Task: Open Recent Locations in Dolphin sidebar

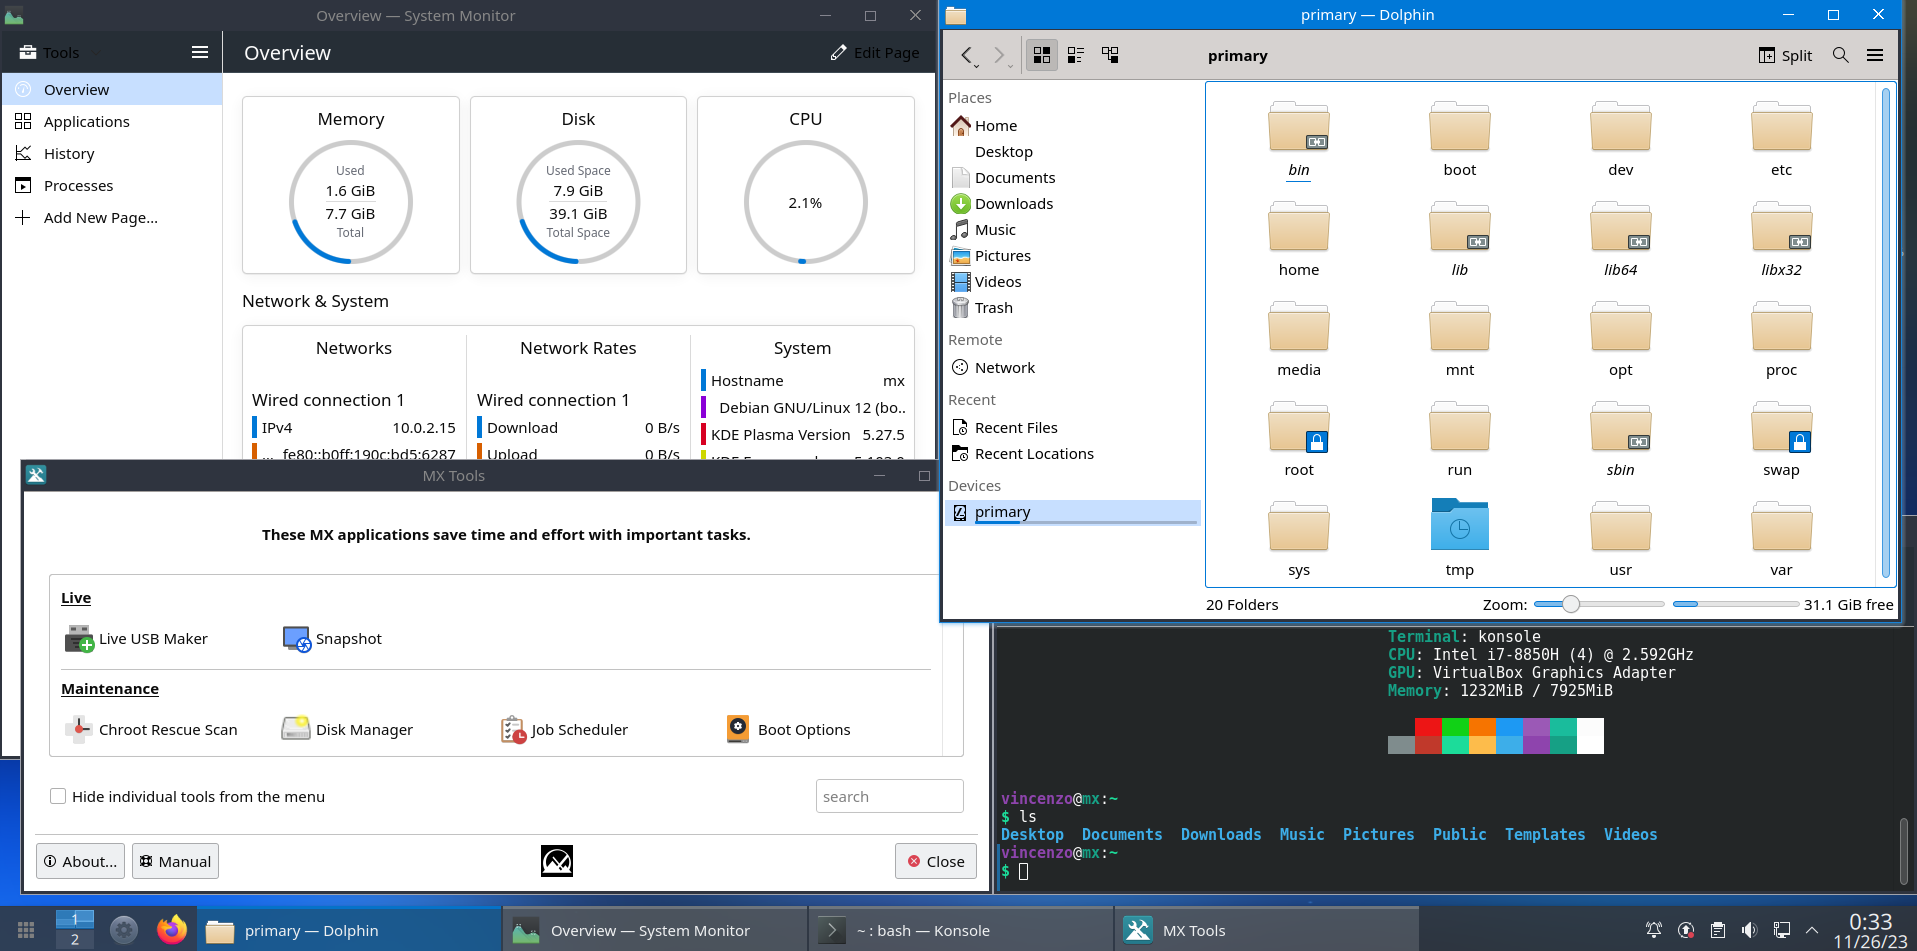Action: coord(1073,454)
